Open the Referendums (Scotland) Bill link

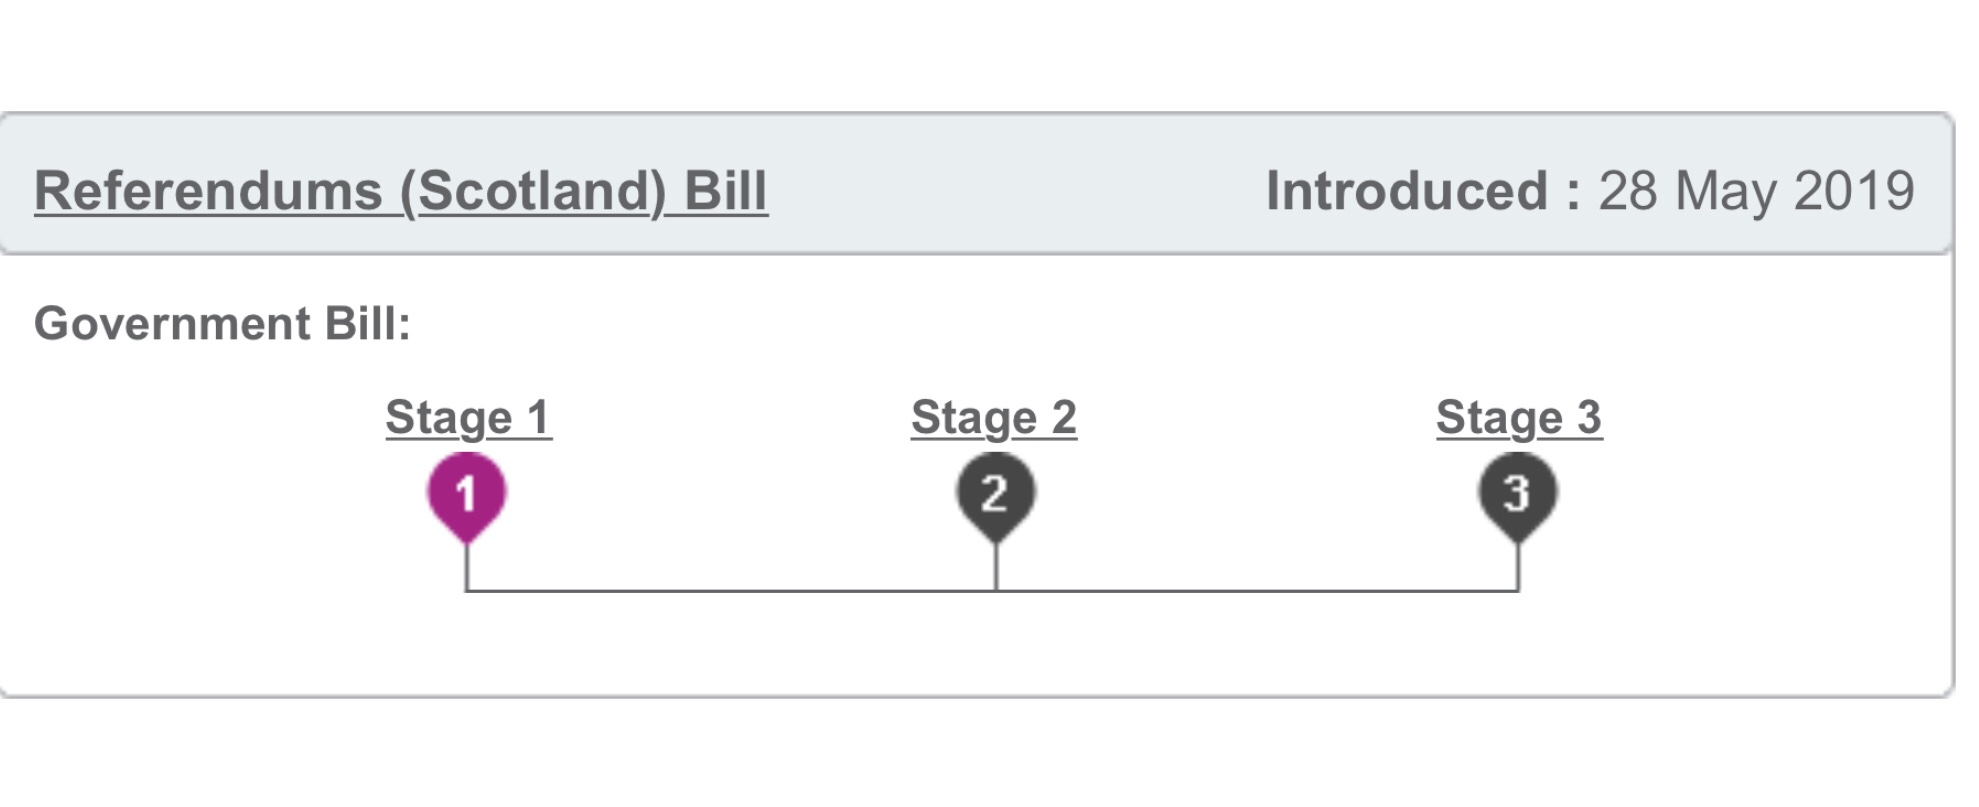[x=400, y=191]
